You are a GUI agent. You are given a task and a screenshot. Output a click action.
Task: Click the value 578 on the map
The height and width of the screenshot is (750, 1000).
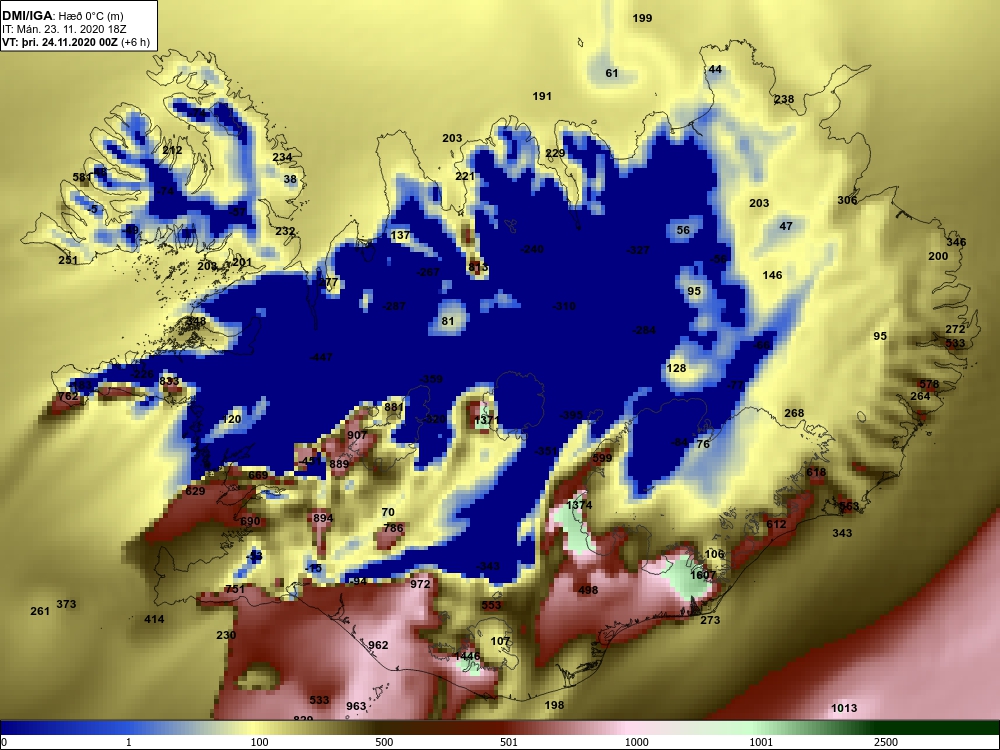tap(929, 384)
